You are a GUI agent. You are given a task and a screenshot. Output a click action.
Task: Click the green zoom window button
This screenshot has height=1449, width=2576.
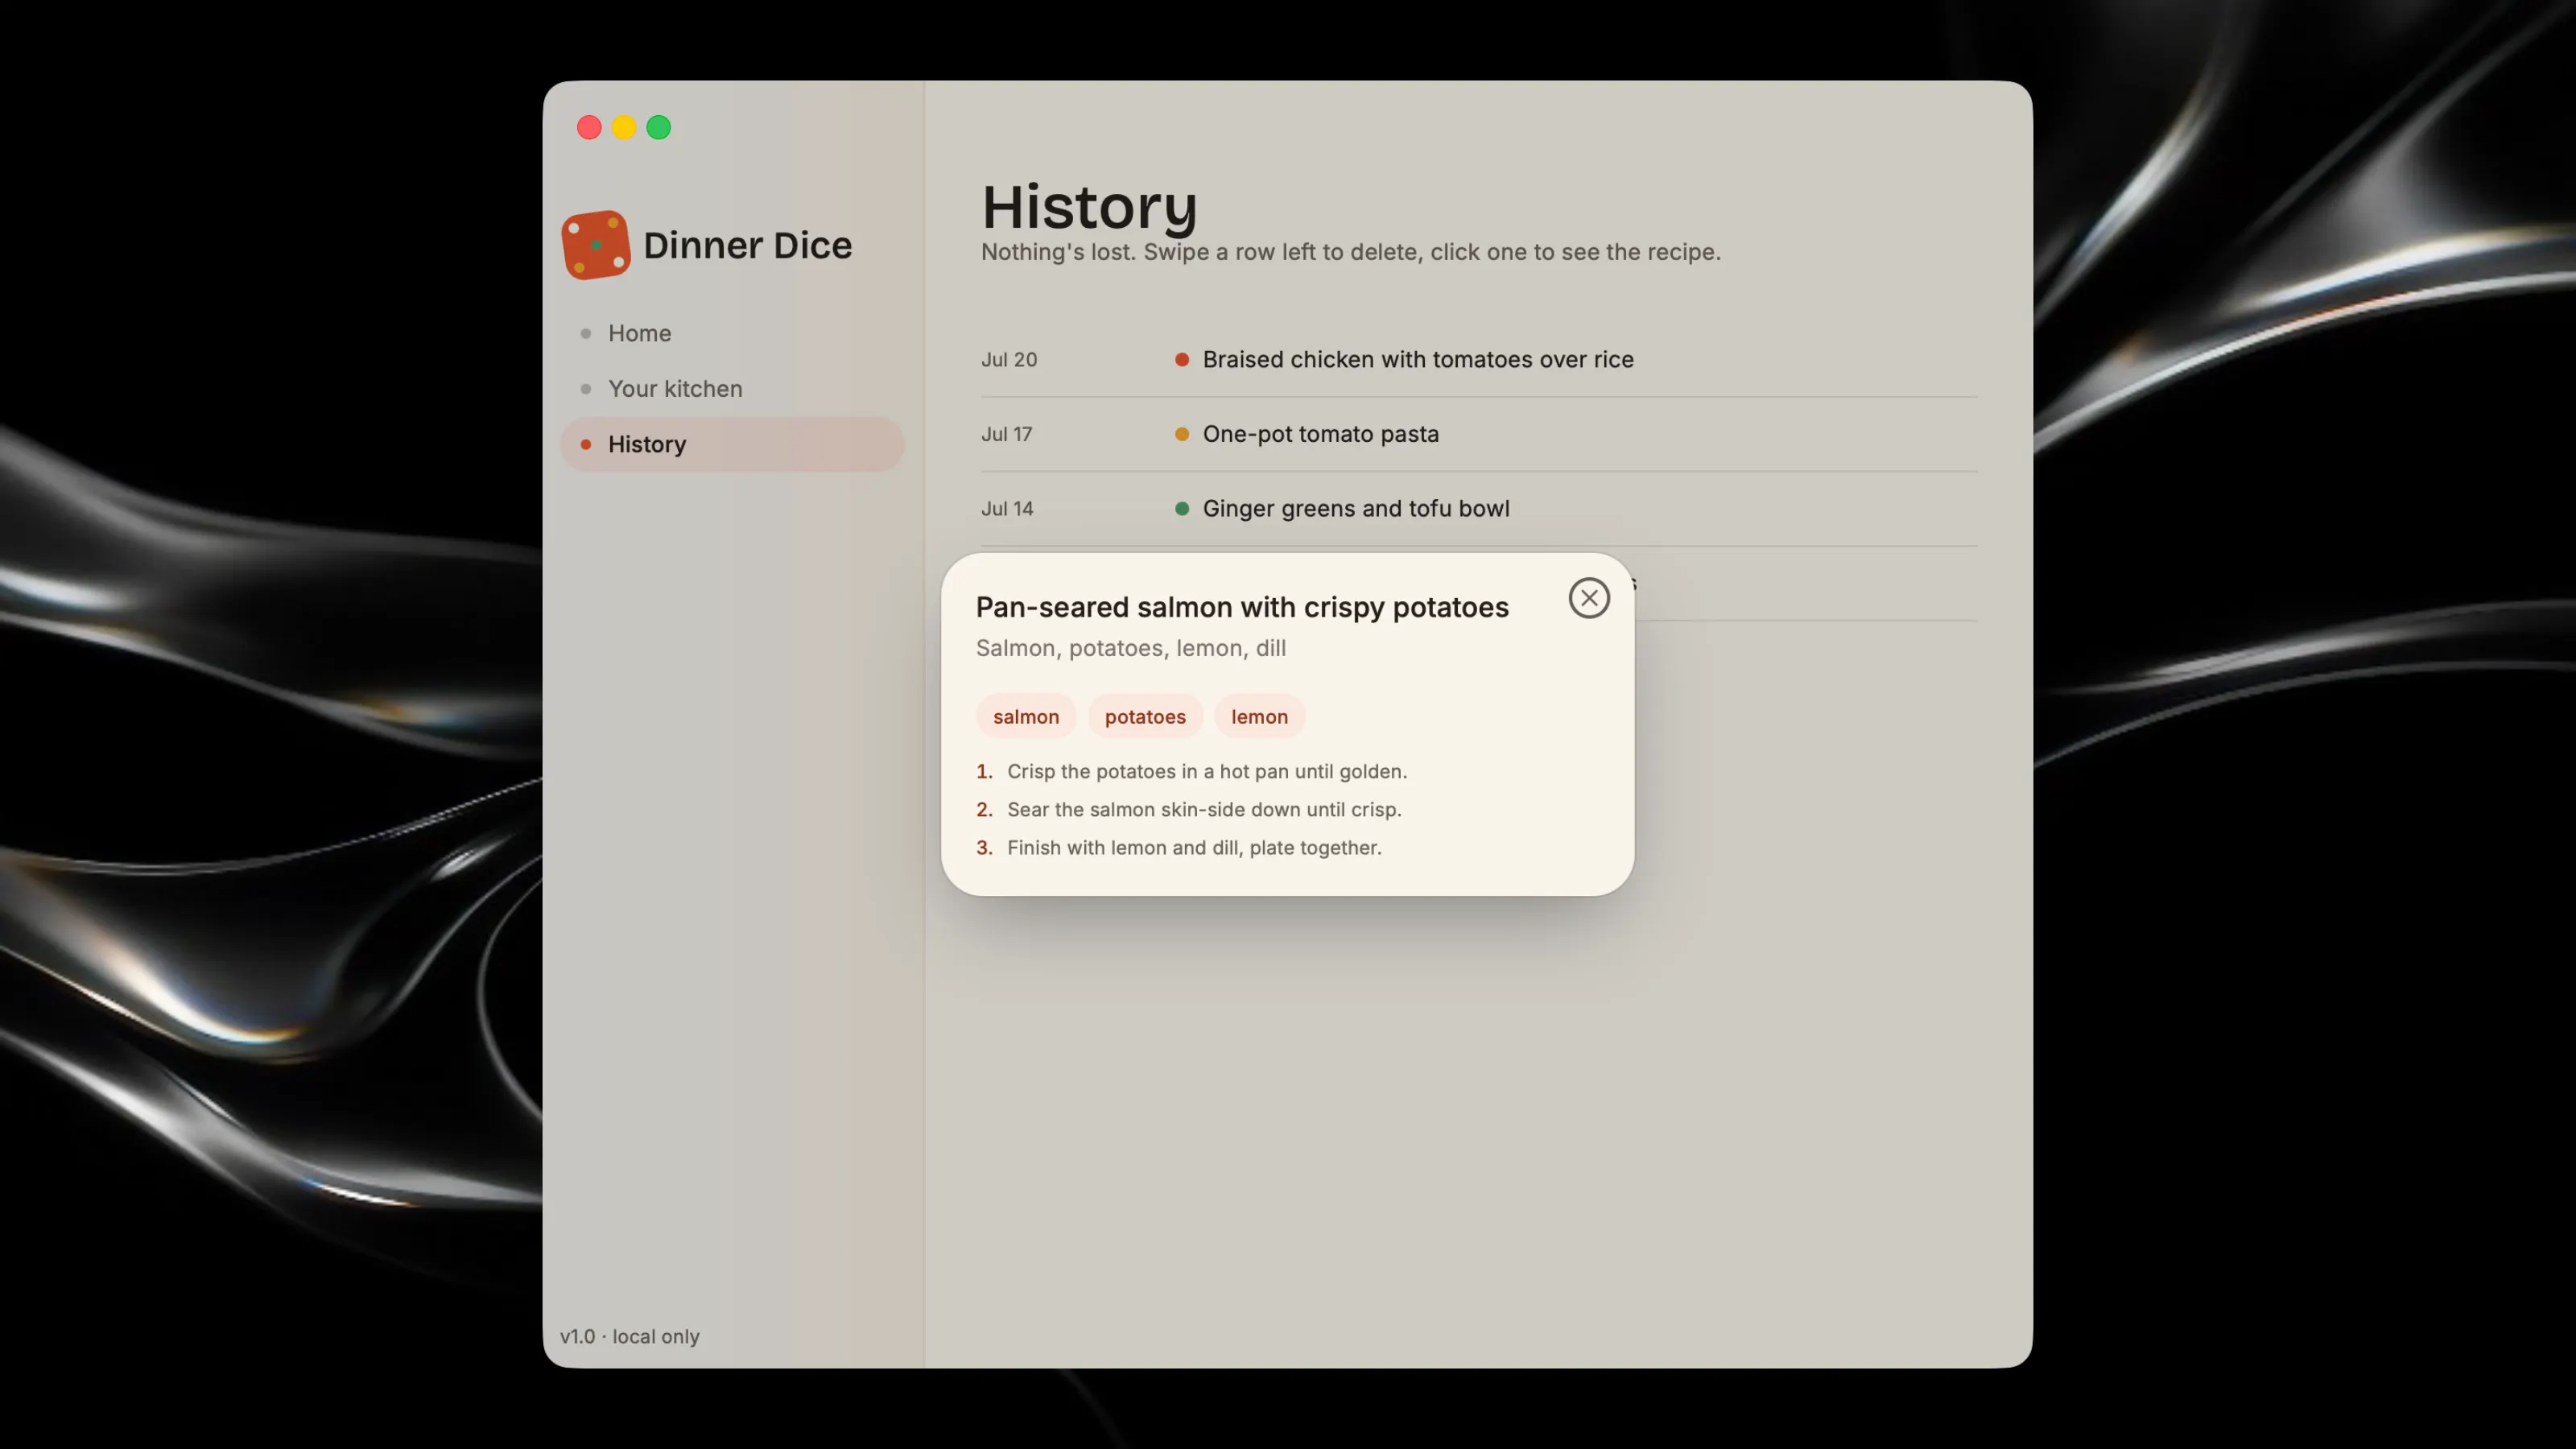[x=659, y=127]
